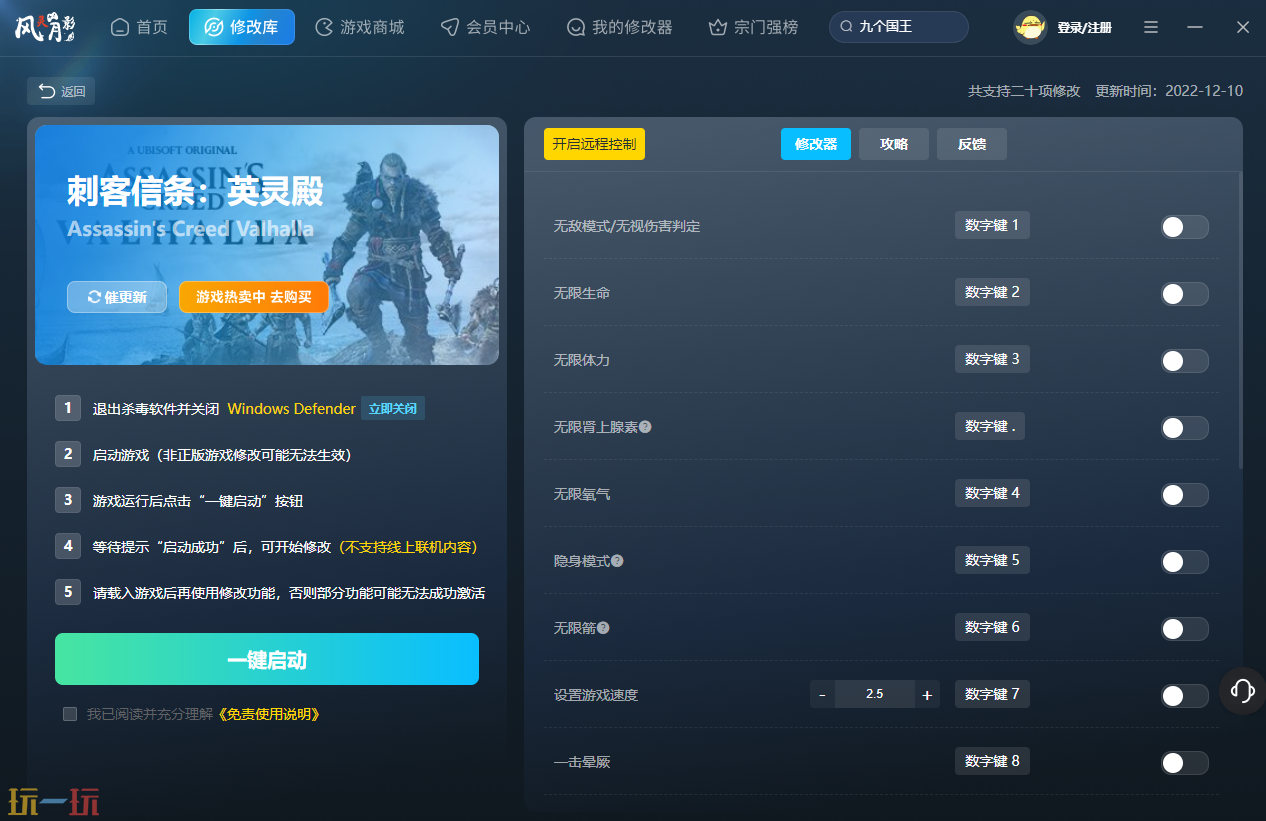Click the Windows Defender text in step 1
The width and height of the screenshot is (1266, 821).
point(291,408)
